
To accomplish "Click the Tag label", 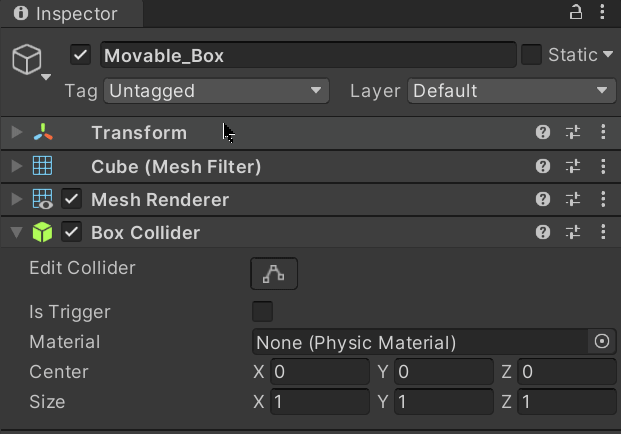I will 81,91.
